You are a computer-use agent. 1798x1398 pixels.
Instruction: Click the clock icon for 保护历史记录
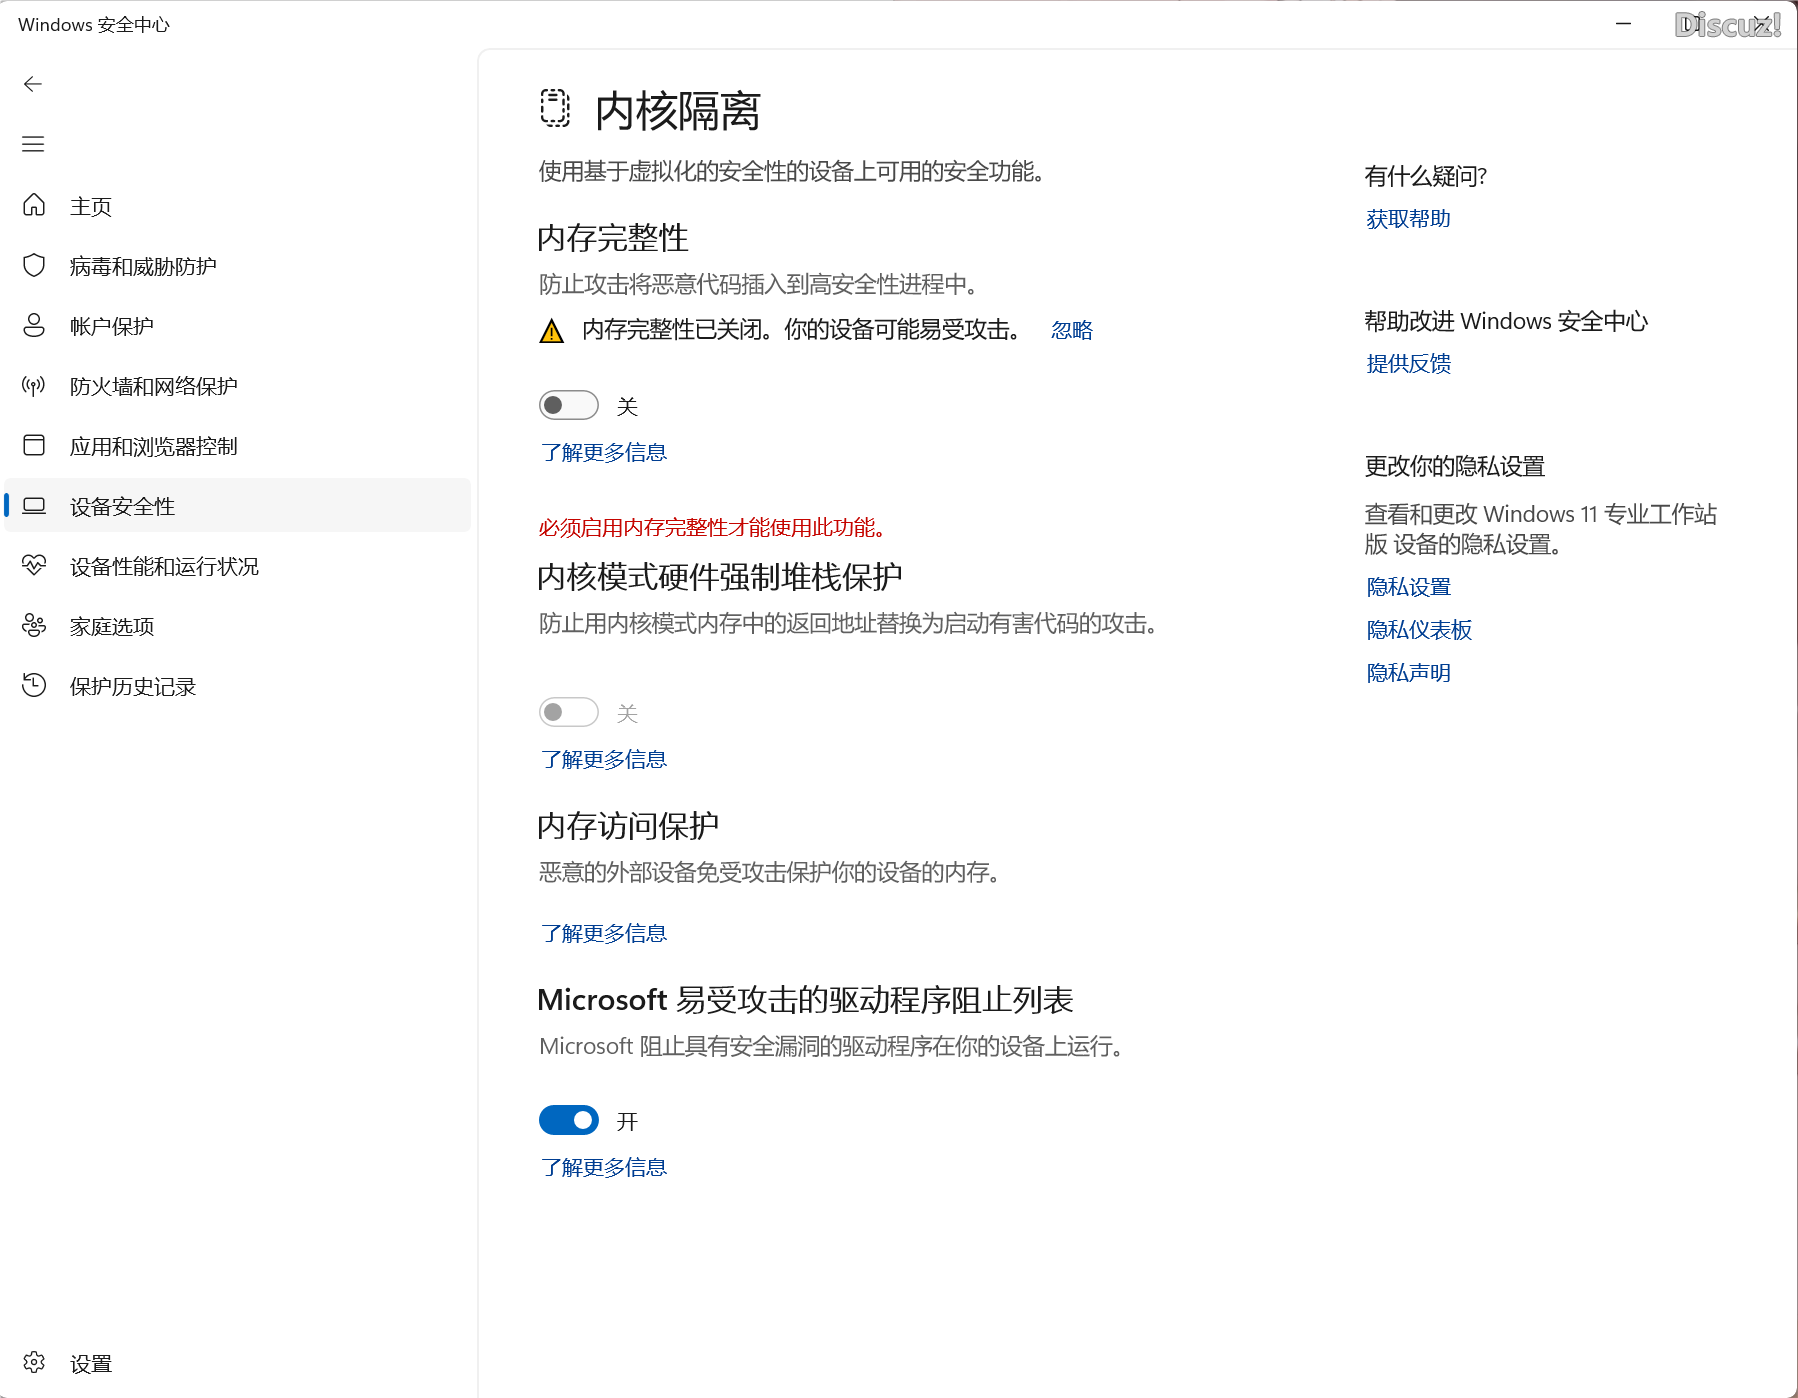pyautogui.click(x=34, y=685)
